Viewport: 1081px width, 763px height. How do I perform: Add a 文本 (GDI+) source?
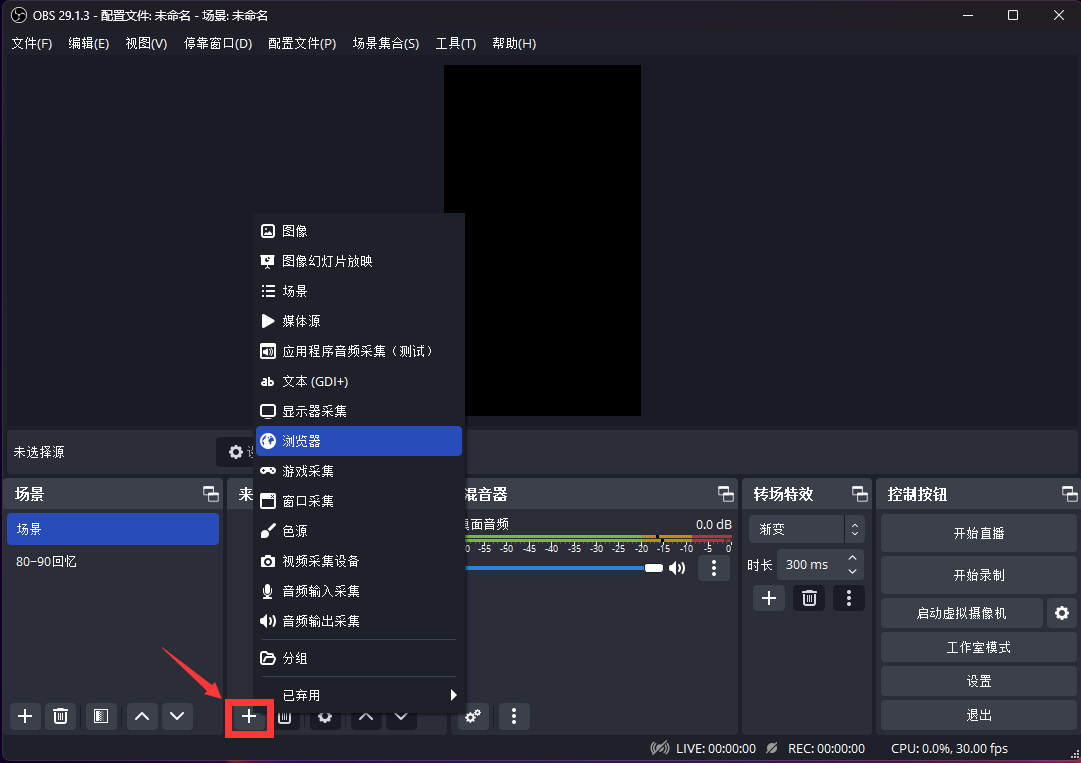point(359,381)
